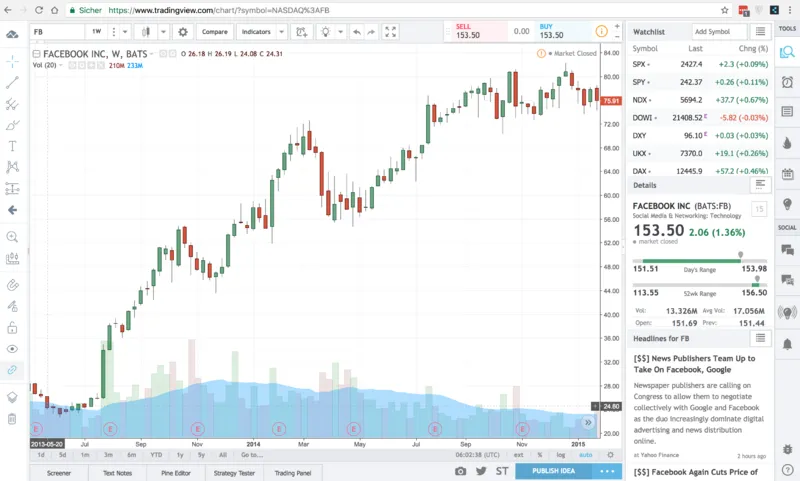
Task: Select the All date range
Action: pyautogui.click(x=223, y=454)
